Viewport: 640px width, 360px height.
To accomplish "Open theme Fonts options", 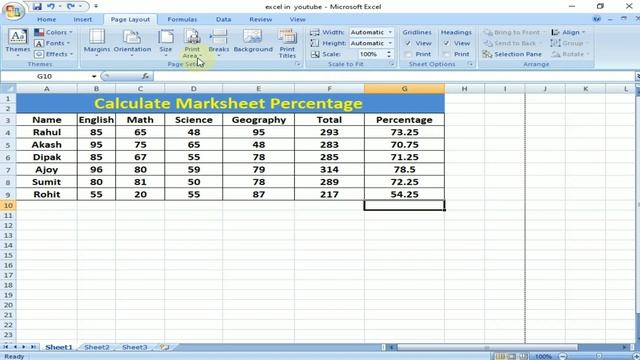I will (x=52, y=43).
